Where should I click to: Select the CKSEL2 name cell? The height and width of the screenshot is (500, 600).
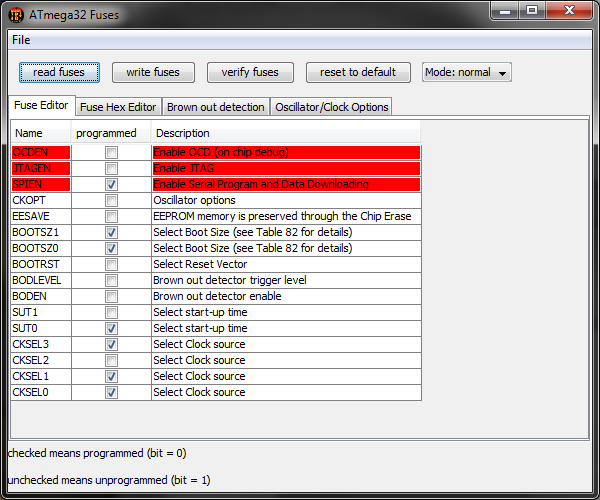(41, 360)
